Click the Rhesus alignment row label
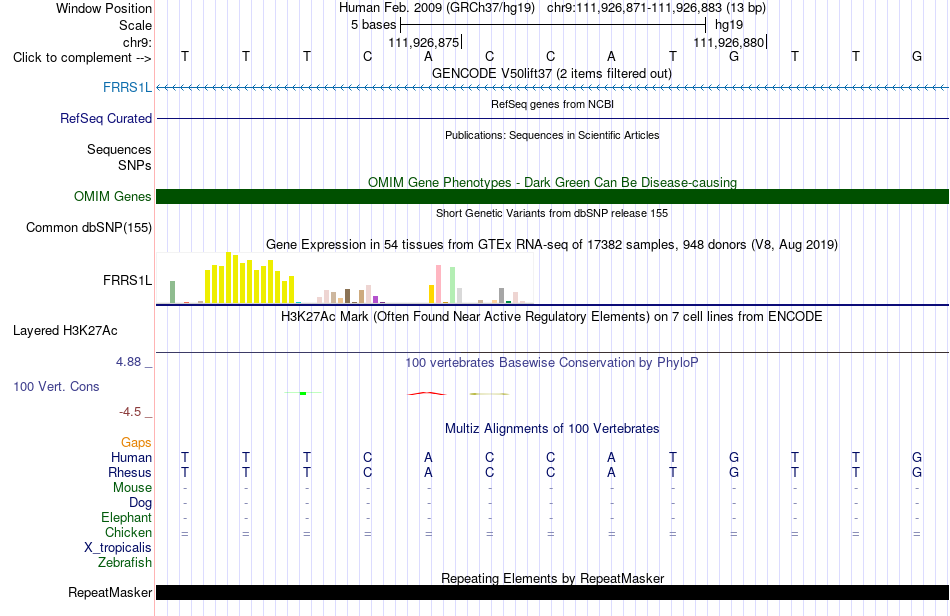Screen dimensions: 950x616 (x=130, y=472)
